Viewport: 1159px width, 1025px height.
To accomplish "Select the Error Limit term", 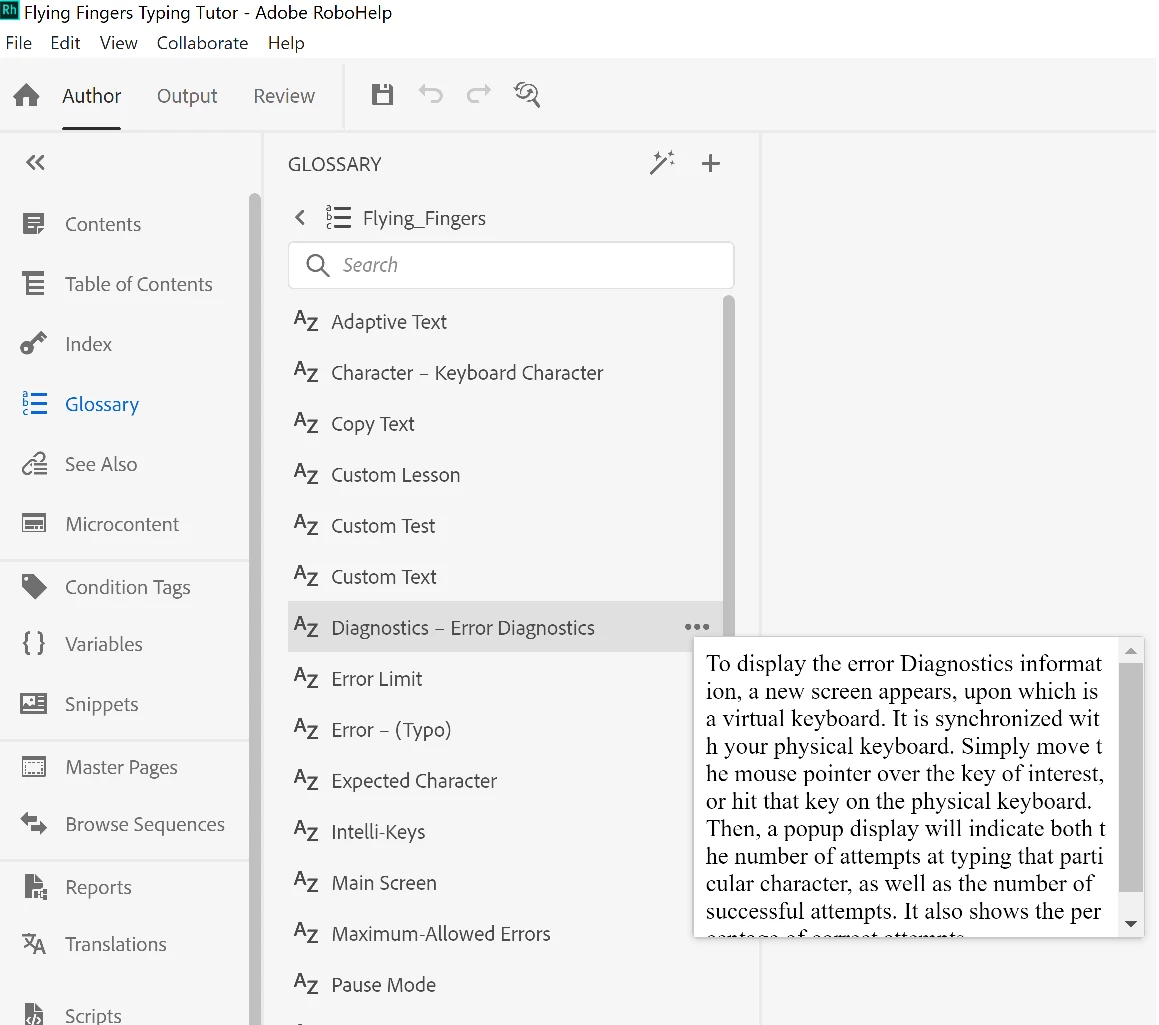I will [x=490, y=678].
